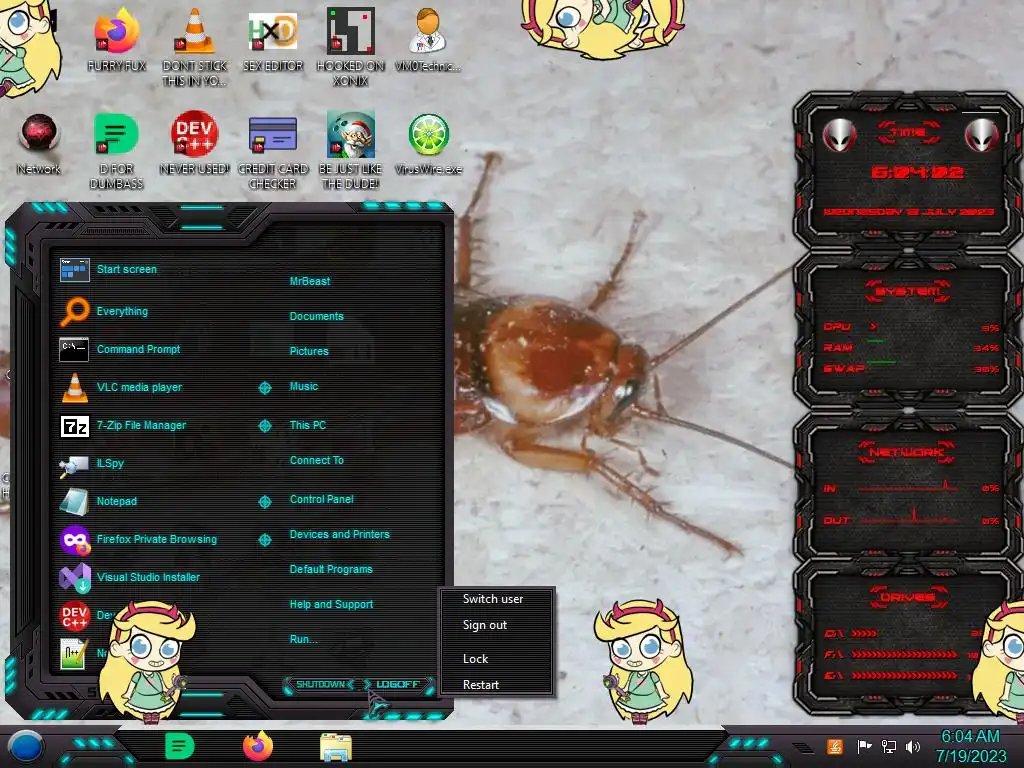Expand the 7-Zip File Manager jump list arrow
The width and height of the screenshot is (1024, 768).
(265, 426)
